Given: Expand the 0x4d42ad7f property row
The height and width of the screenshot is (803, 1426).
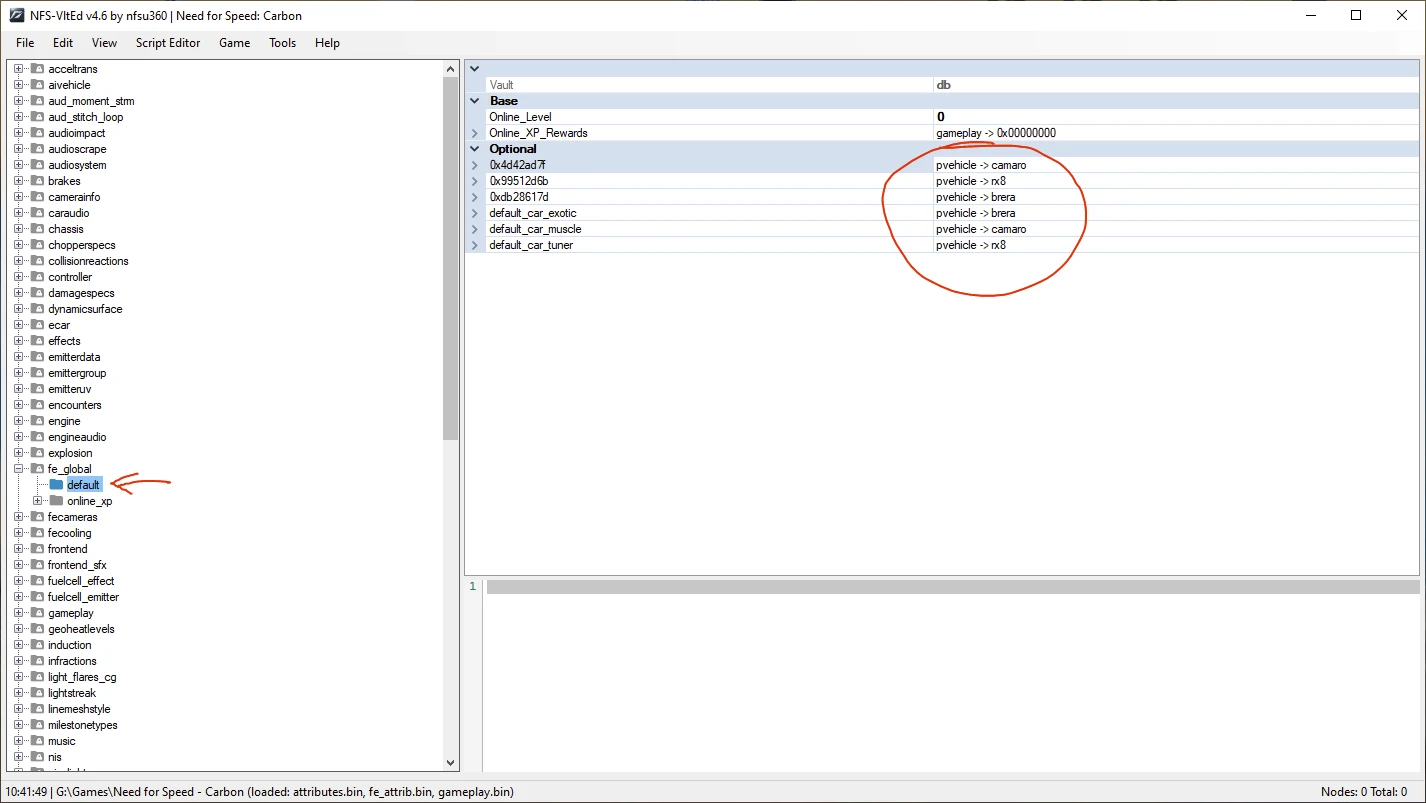Looking at the screenshot, I should coord(475,165).
